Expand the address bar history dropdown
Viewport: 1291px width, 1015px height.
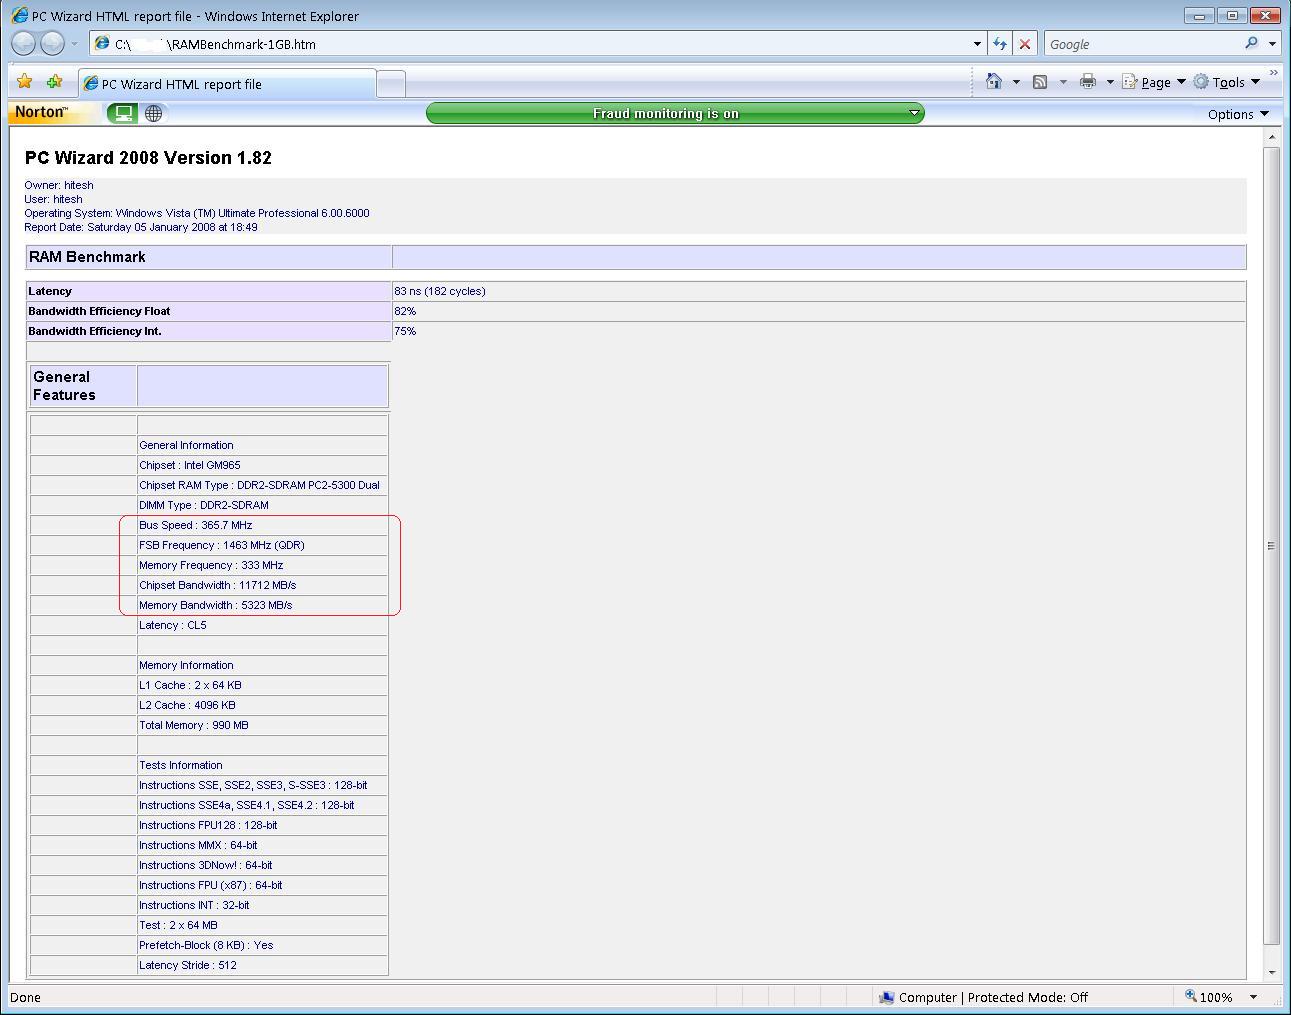977,44
